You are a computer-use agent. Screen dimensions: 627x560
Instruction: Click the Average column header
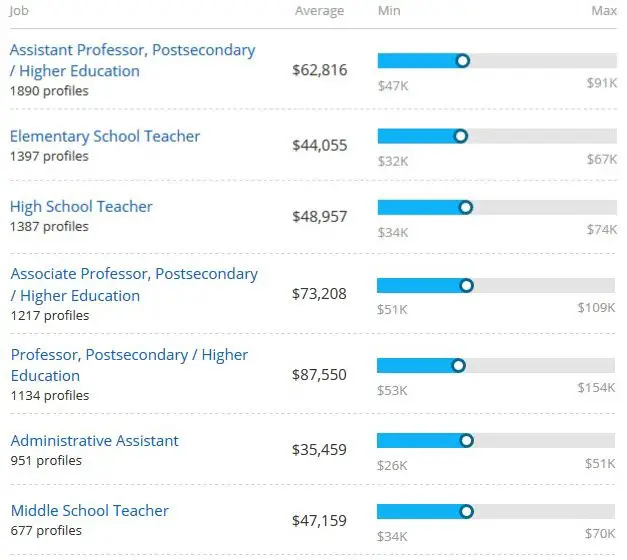tap(319, 11)
